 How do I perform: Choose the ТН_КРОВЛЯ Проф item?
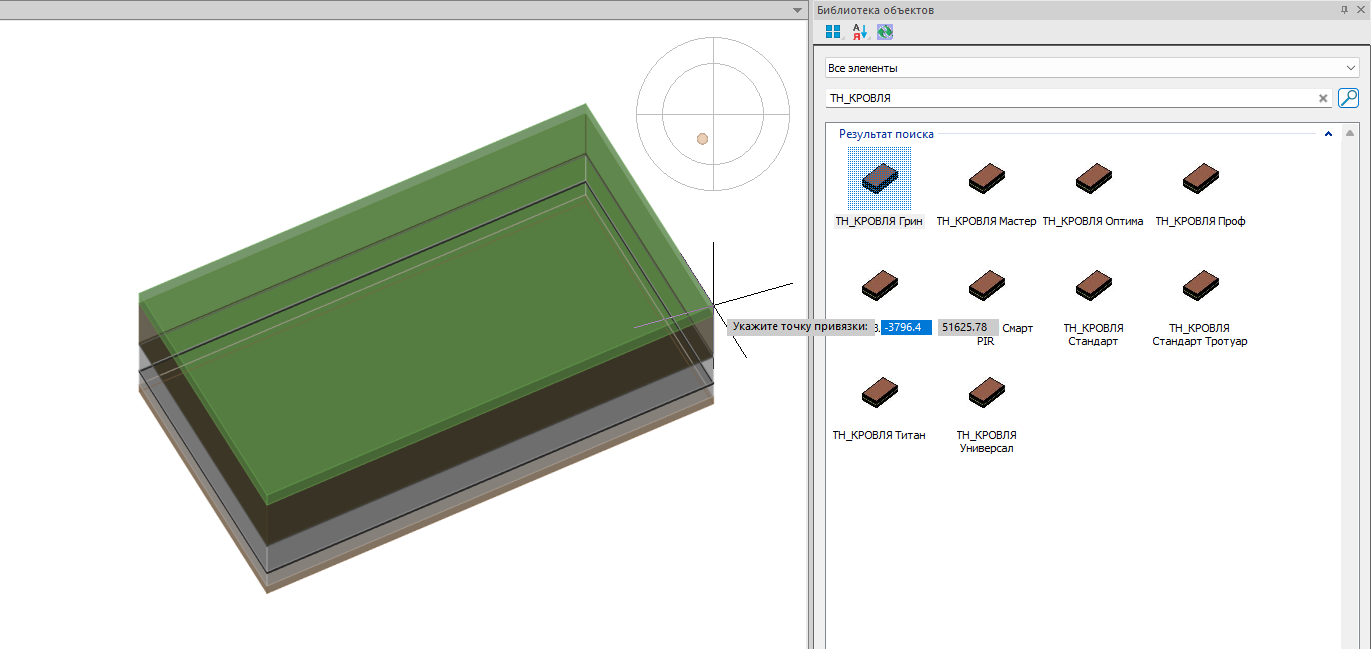tap(1199, 179)
